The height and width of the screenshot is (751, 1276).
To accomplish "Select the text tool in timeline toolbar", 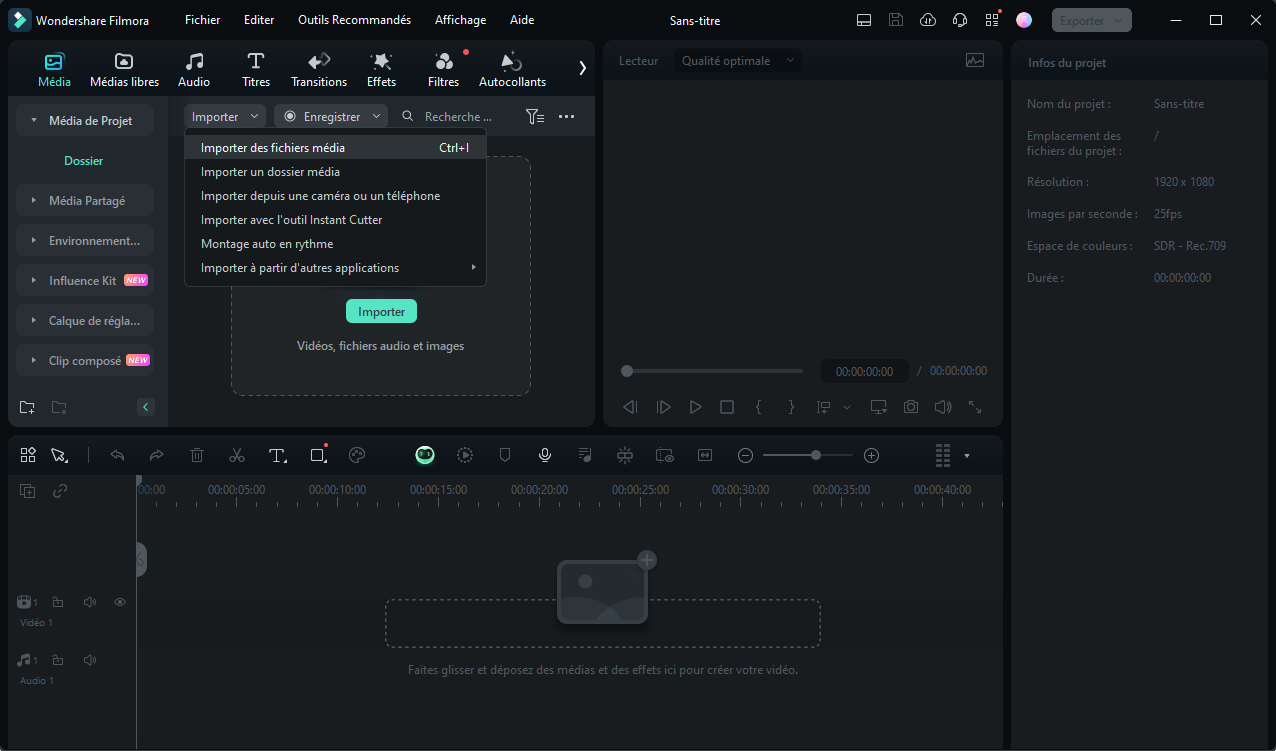I will [x=278, y=455].
